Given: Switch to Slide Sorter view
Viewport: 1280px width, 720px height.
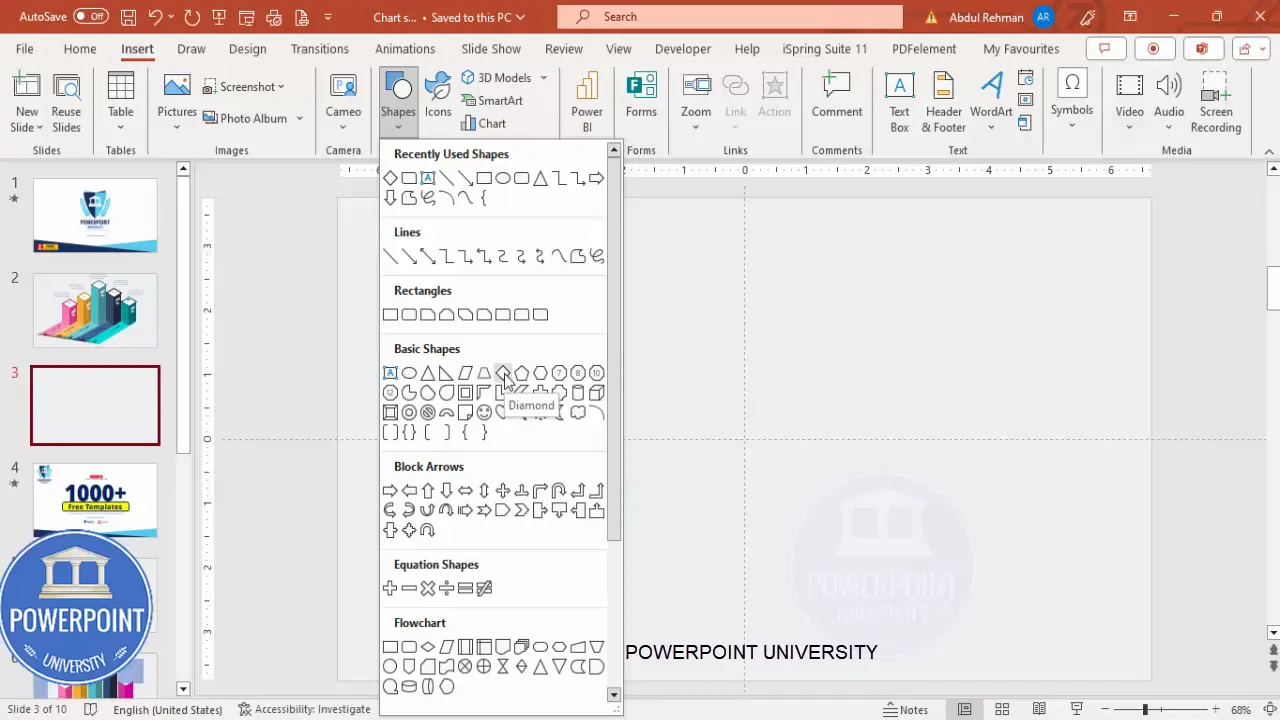Looking at the screenshot, I should tap(1002, 710).
